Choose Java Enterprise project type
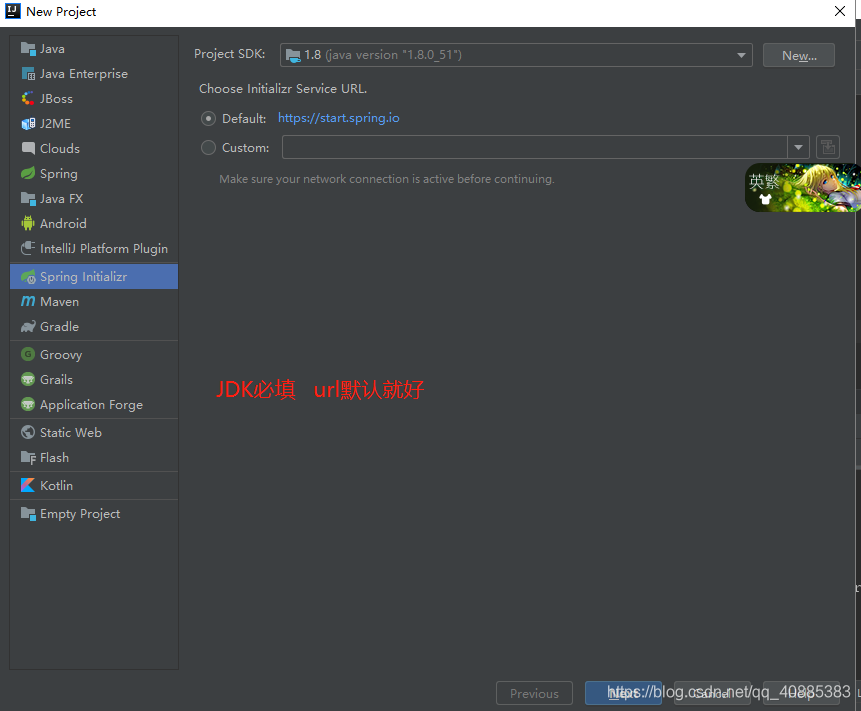 [94, 74]
